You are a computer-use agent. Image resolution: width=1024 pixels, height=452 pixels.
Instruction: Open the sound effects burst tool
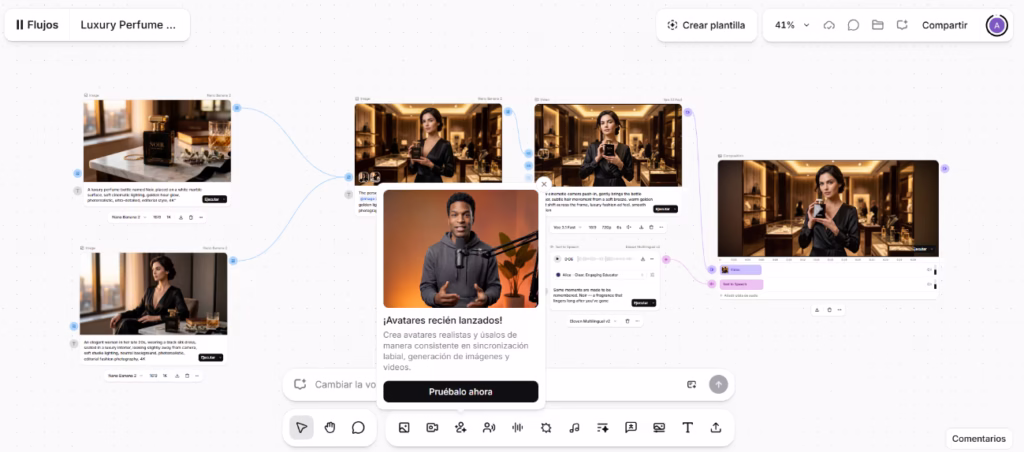coord(546,428)
